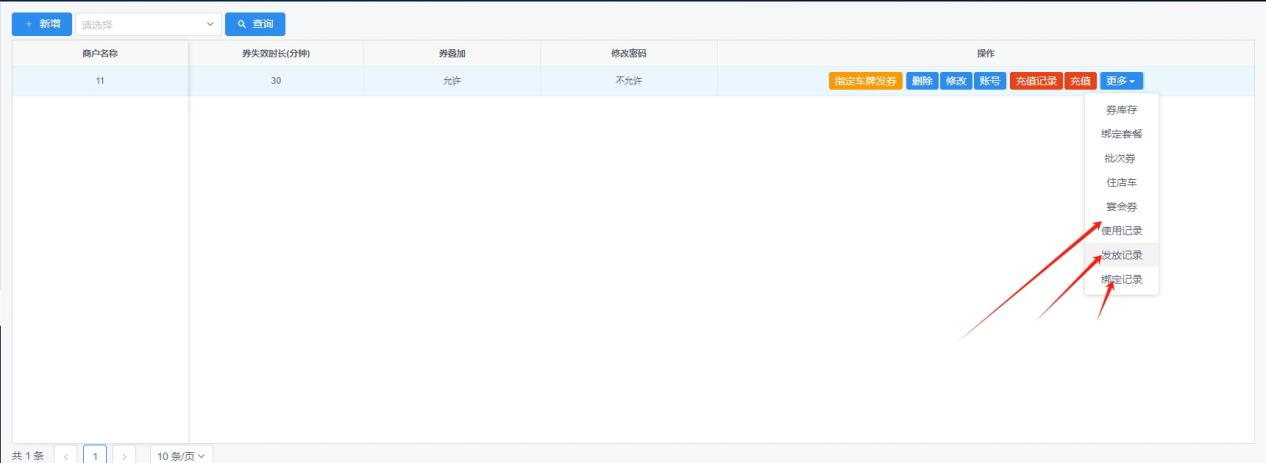
Task: Click the 券失效时长(分钟) column header
Action: coord(276,53)
